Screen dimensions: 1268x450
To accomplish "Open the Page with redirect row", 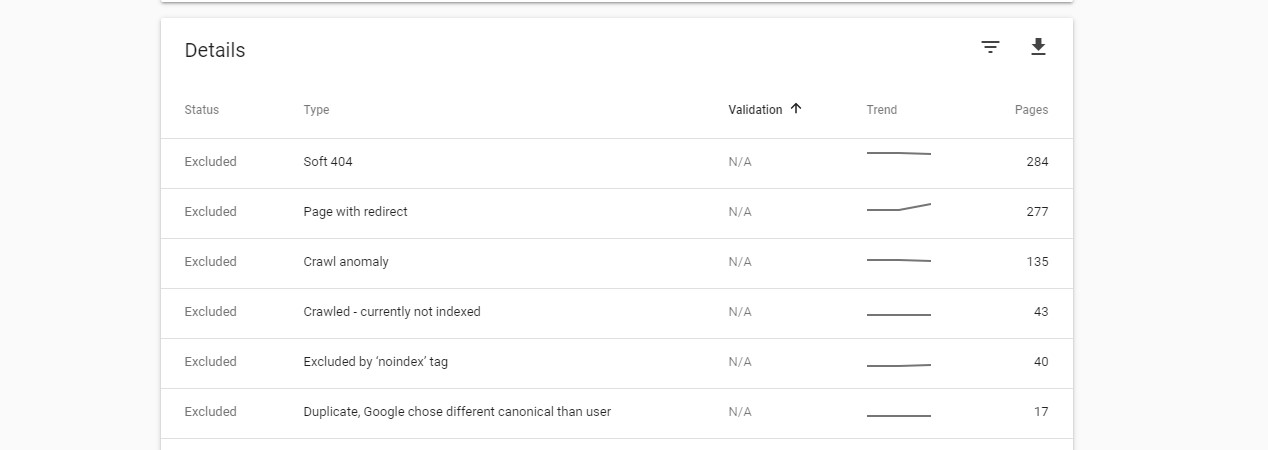I will (x=617, y=213).
